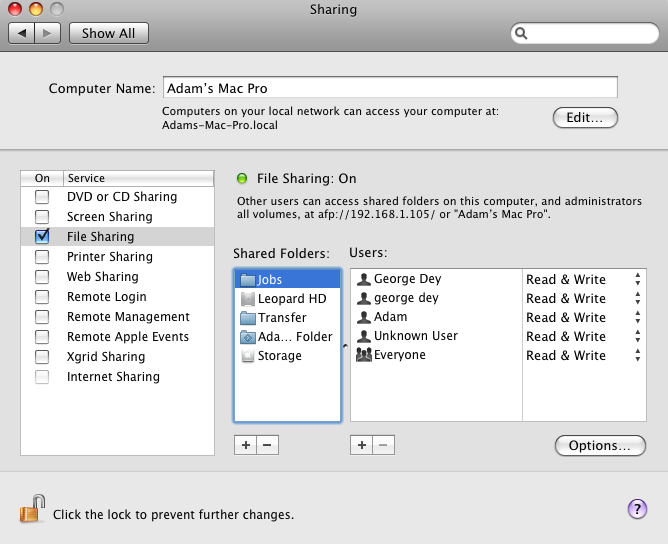Select the File Sharing service label
This screenshot has height=544, width=668.
tap(101, 237)
